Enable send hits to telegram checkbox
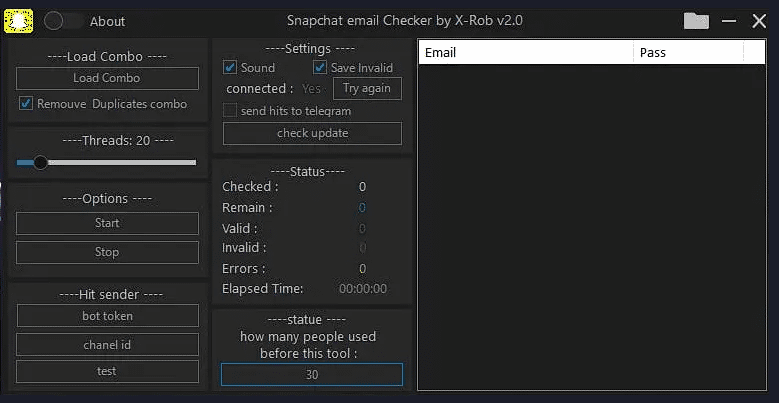Image resolution: width=779 pixels, height=403 pixels. (x=231, y=111)
